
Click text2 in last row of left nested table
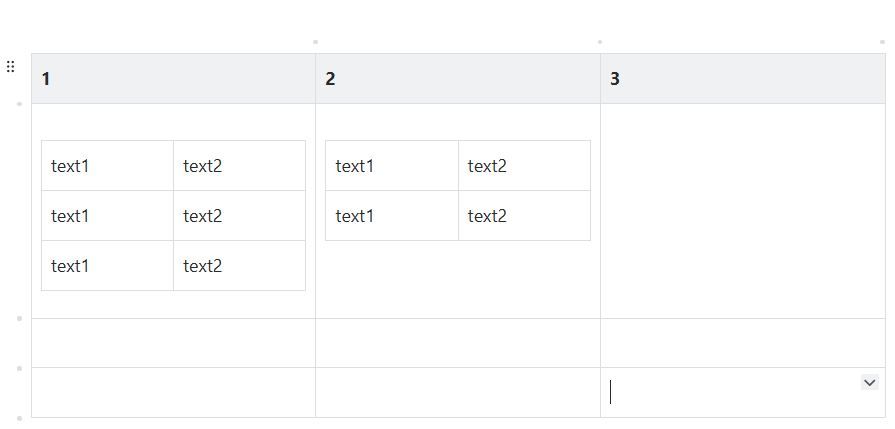(202, 266)
